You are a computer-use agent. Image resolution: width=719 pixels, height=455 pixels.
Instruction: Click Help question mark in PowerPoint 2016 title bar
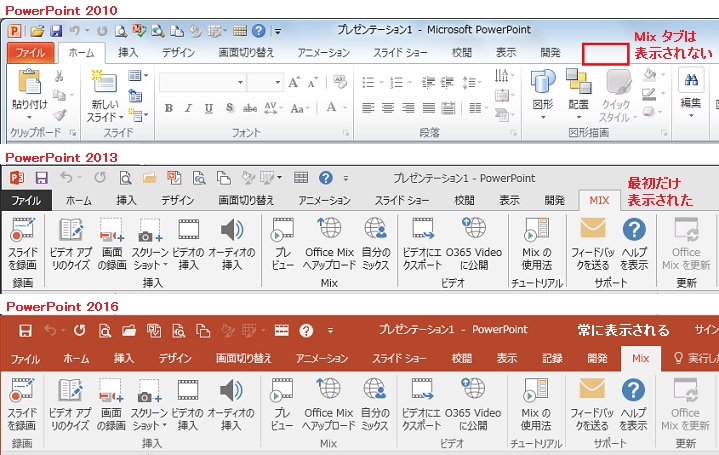click(x=306, y=330)
